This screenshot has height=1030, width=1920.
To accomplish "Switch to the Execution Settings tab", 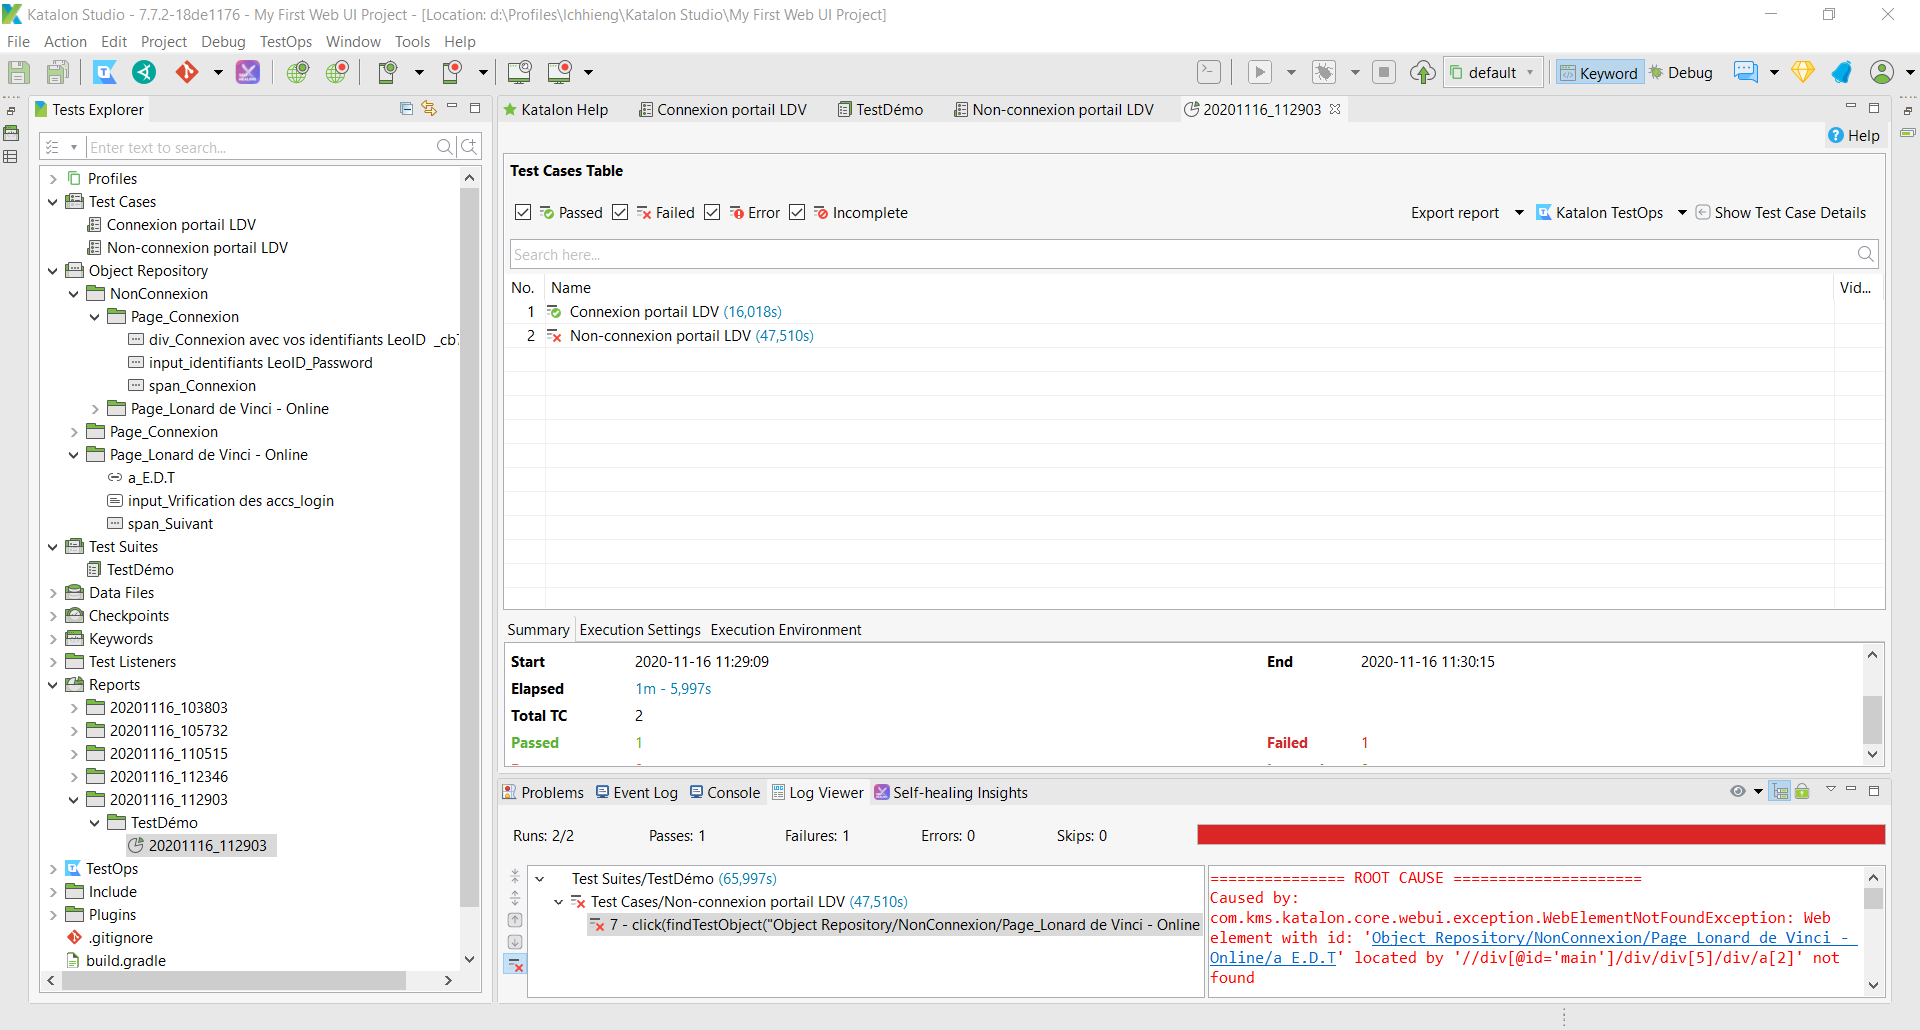I will [x=639, y=629].
